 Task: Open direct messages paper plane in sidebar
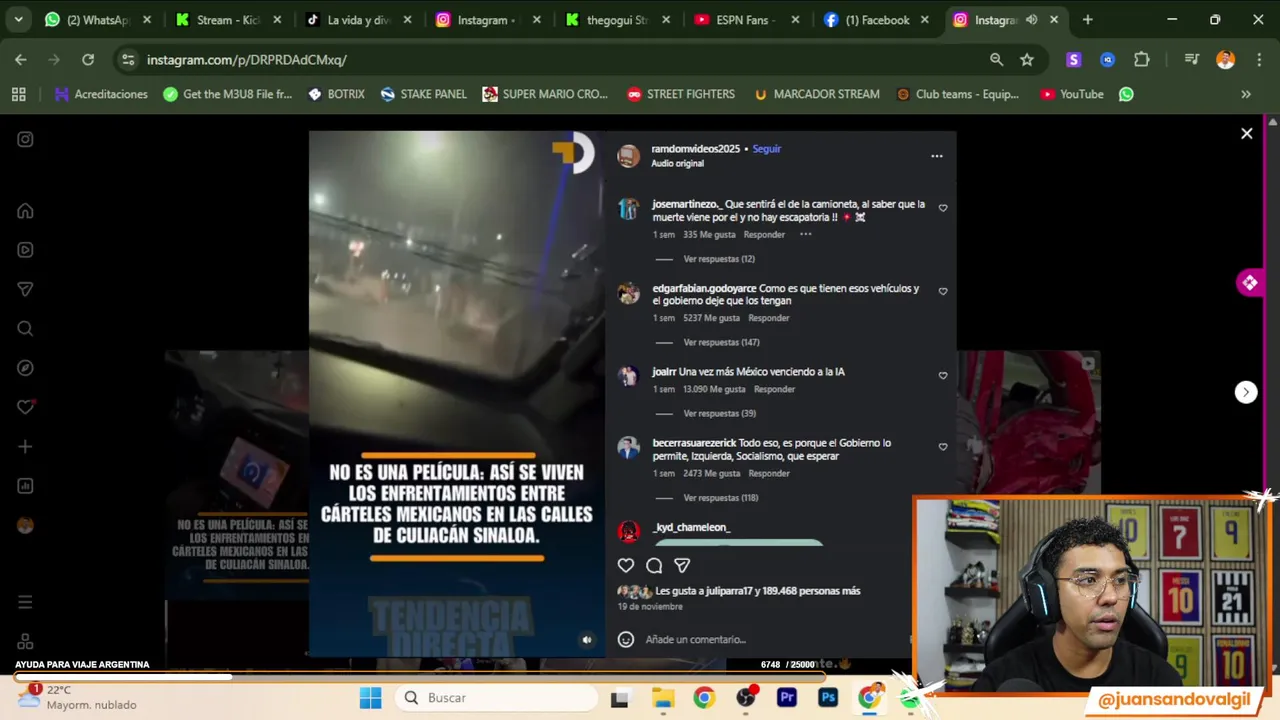[26, 289]
